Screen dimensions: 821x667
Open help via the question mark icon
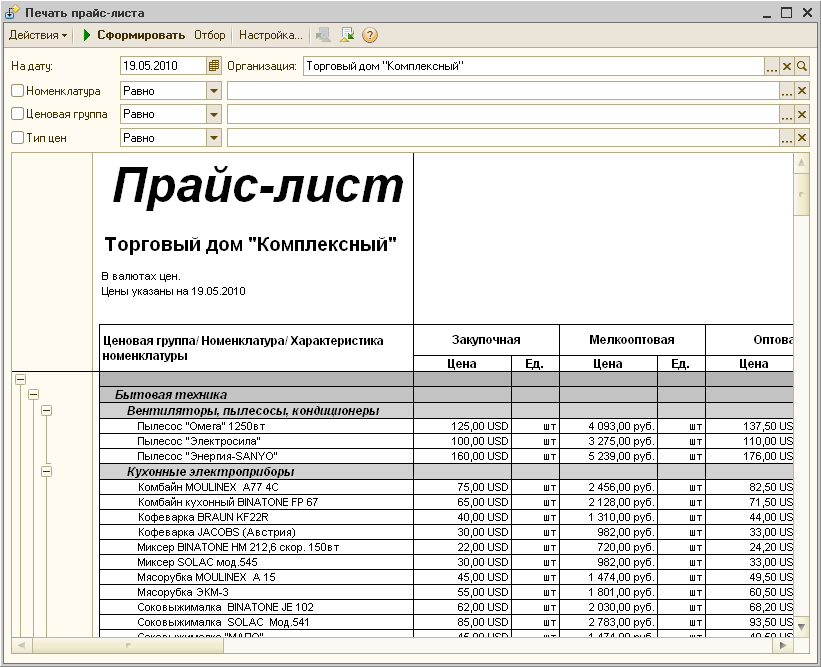[x=370, y=35]
